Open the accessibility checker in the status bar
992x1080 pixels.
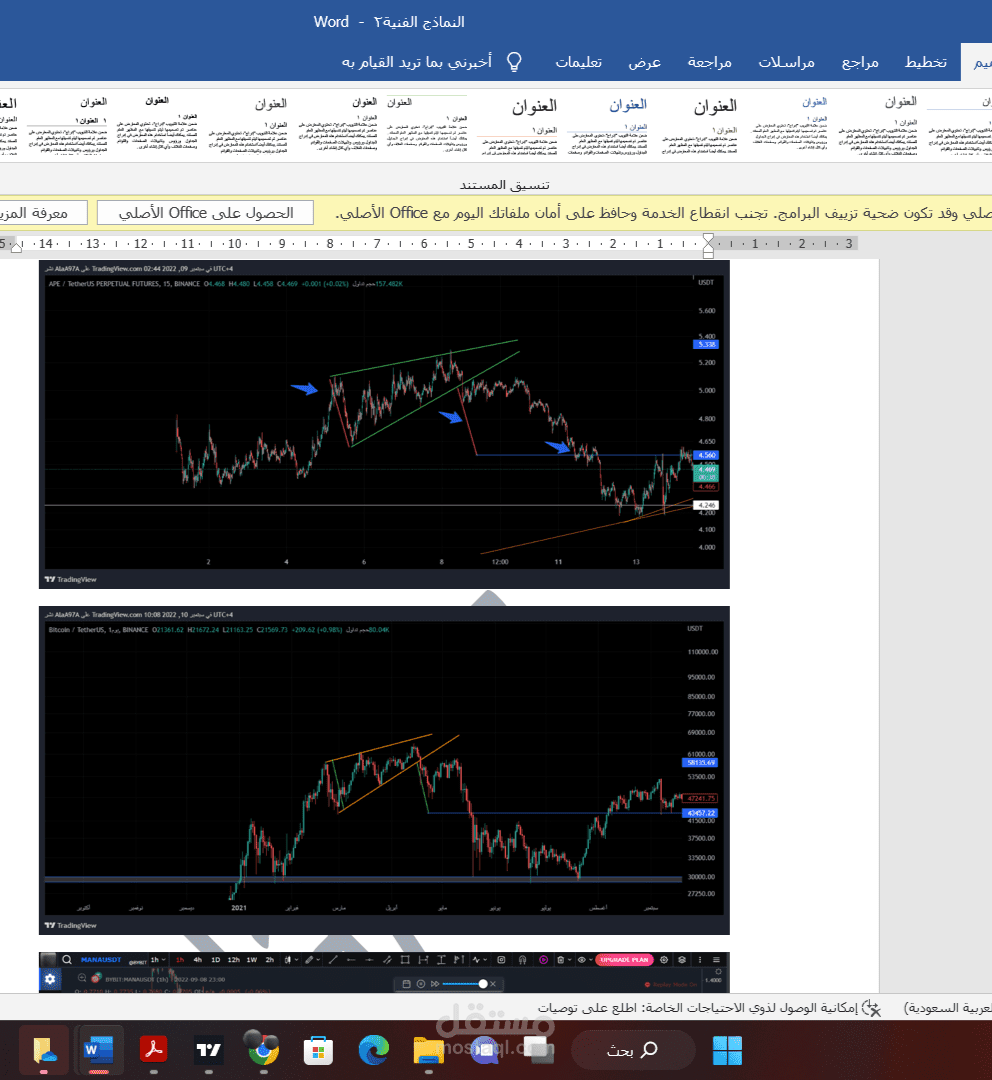point(709,1008)
